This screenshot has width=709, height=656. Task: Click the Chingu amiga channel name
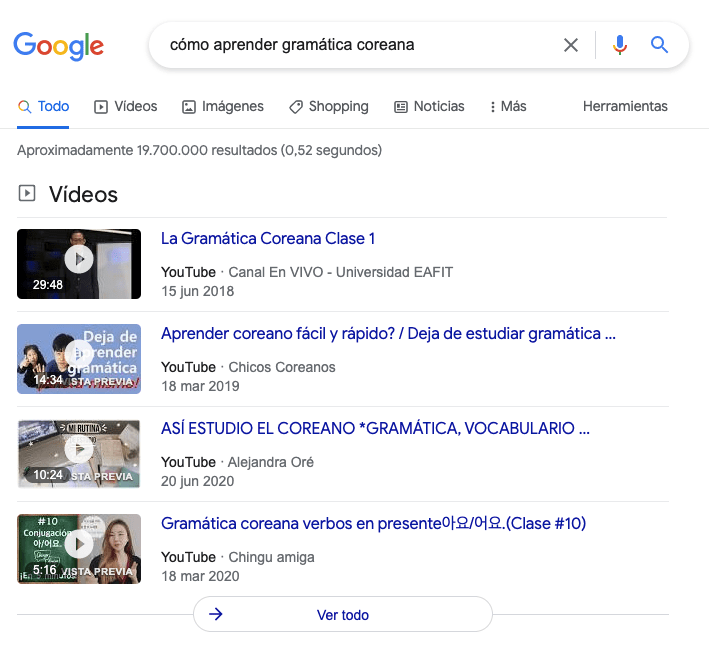(x=271, y=557)
